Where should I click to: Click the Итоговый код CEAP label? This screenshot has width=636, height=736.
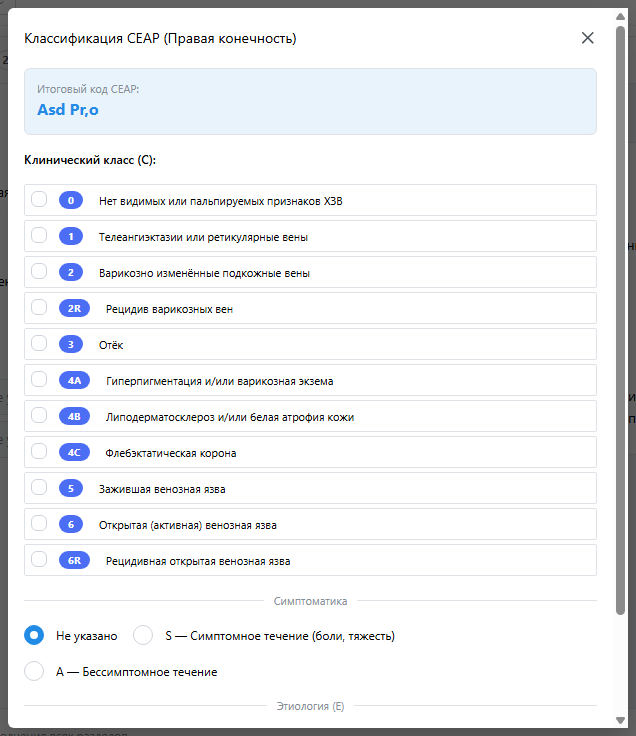tap(88, 89)
